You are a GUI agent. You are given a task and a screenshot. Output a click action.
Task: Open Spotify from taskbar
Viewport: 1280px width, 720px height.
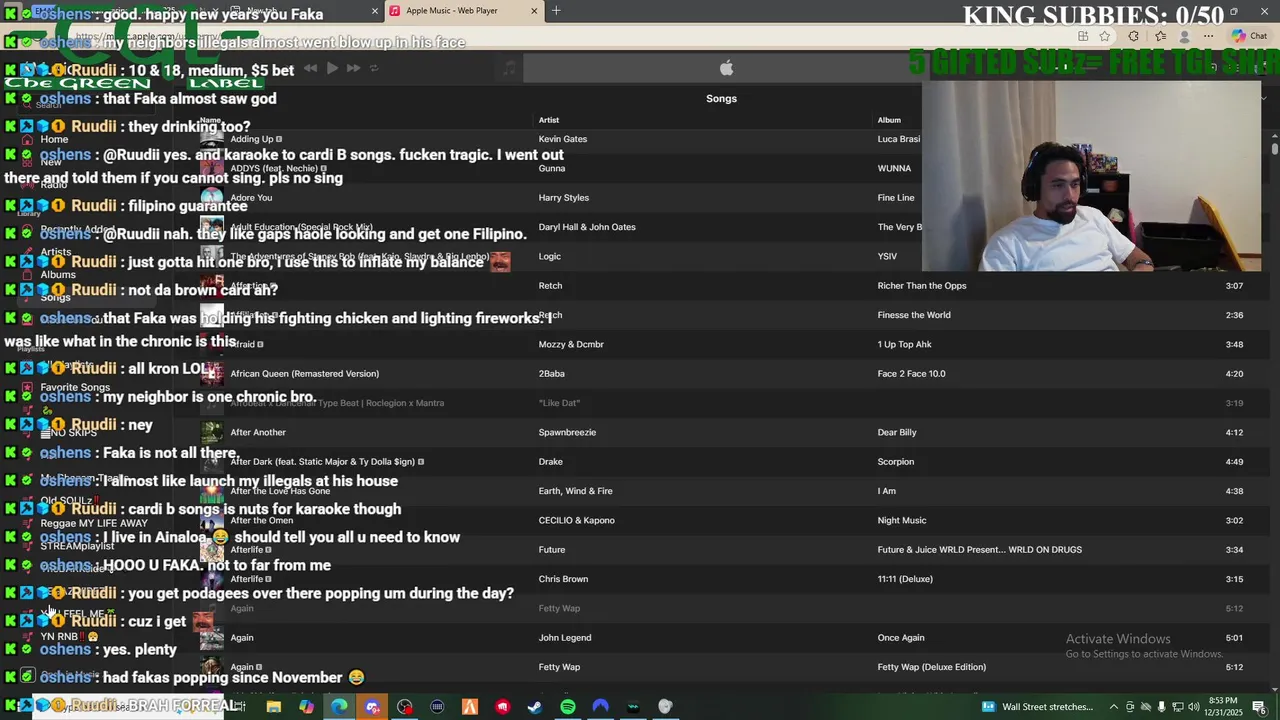point(568,707)
